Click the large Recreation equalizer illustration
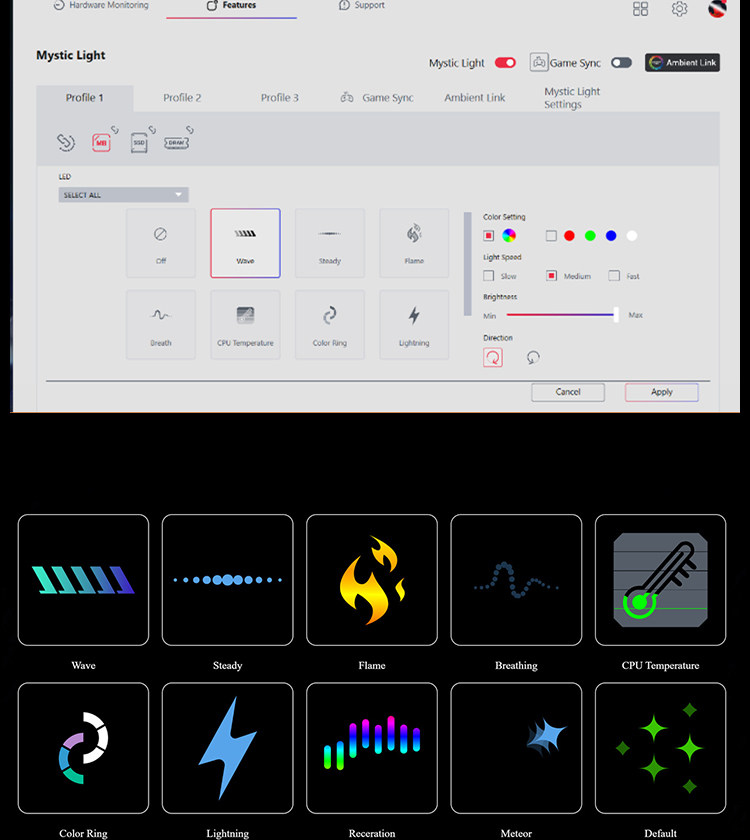The width and height of the screenshot is (750, 840). point(372,748)
